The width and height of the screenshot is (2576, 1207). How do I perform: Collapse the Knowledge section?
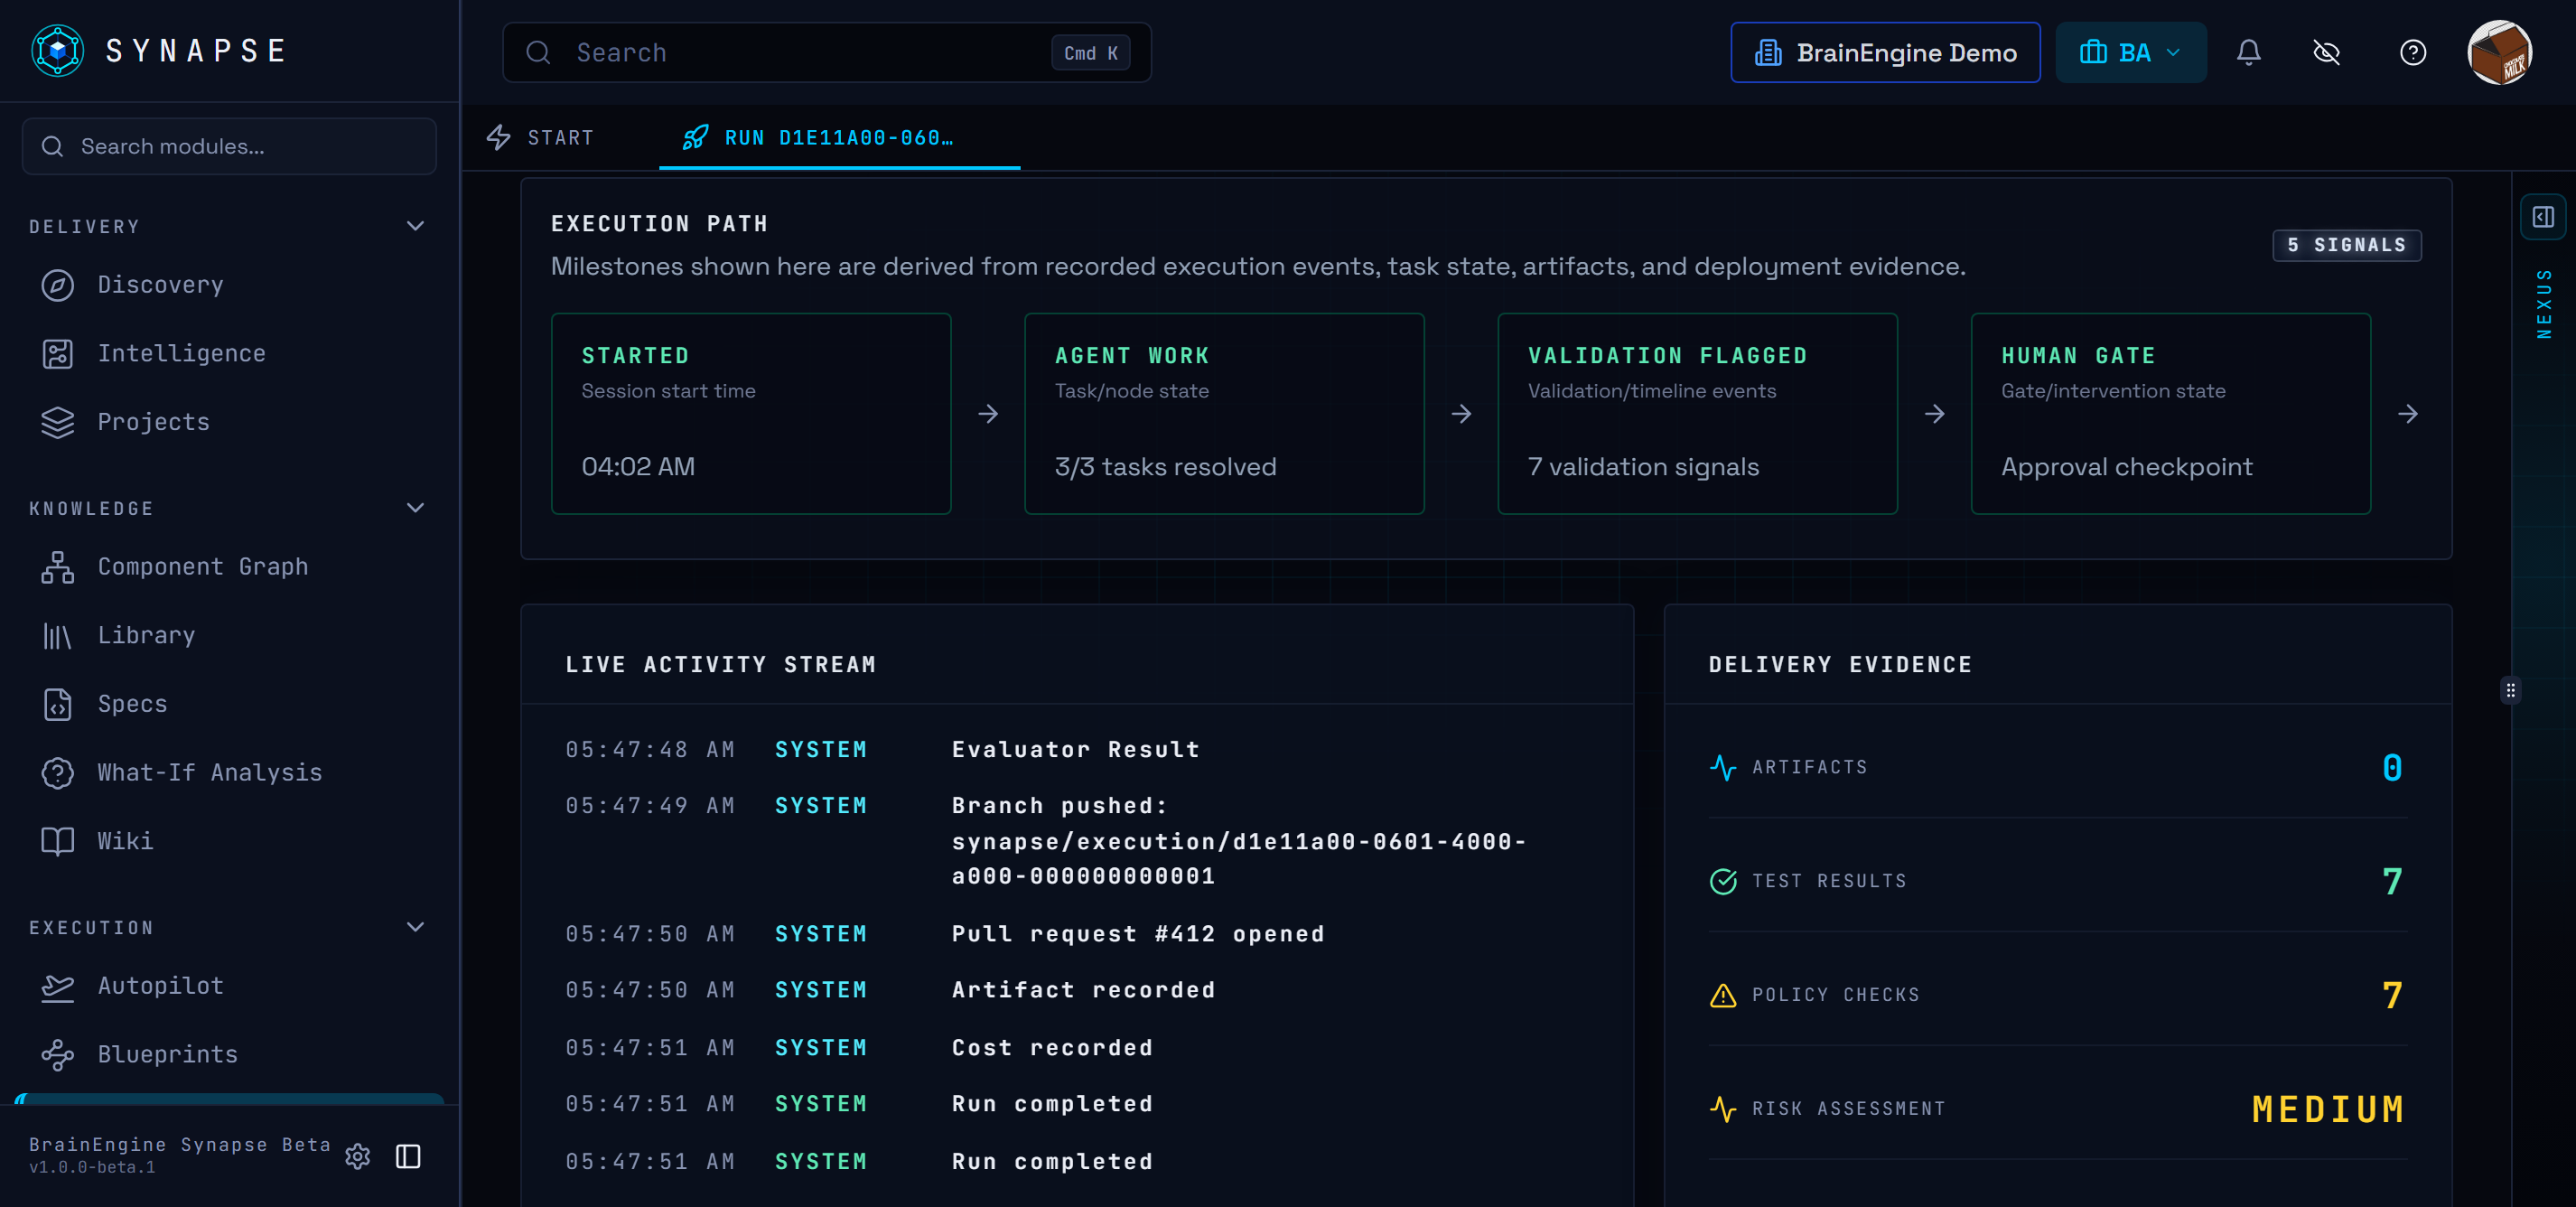pos(415,508)
